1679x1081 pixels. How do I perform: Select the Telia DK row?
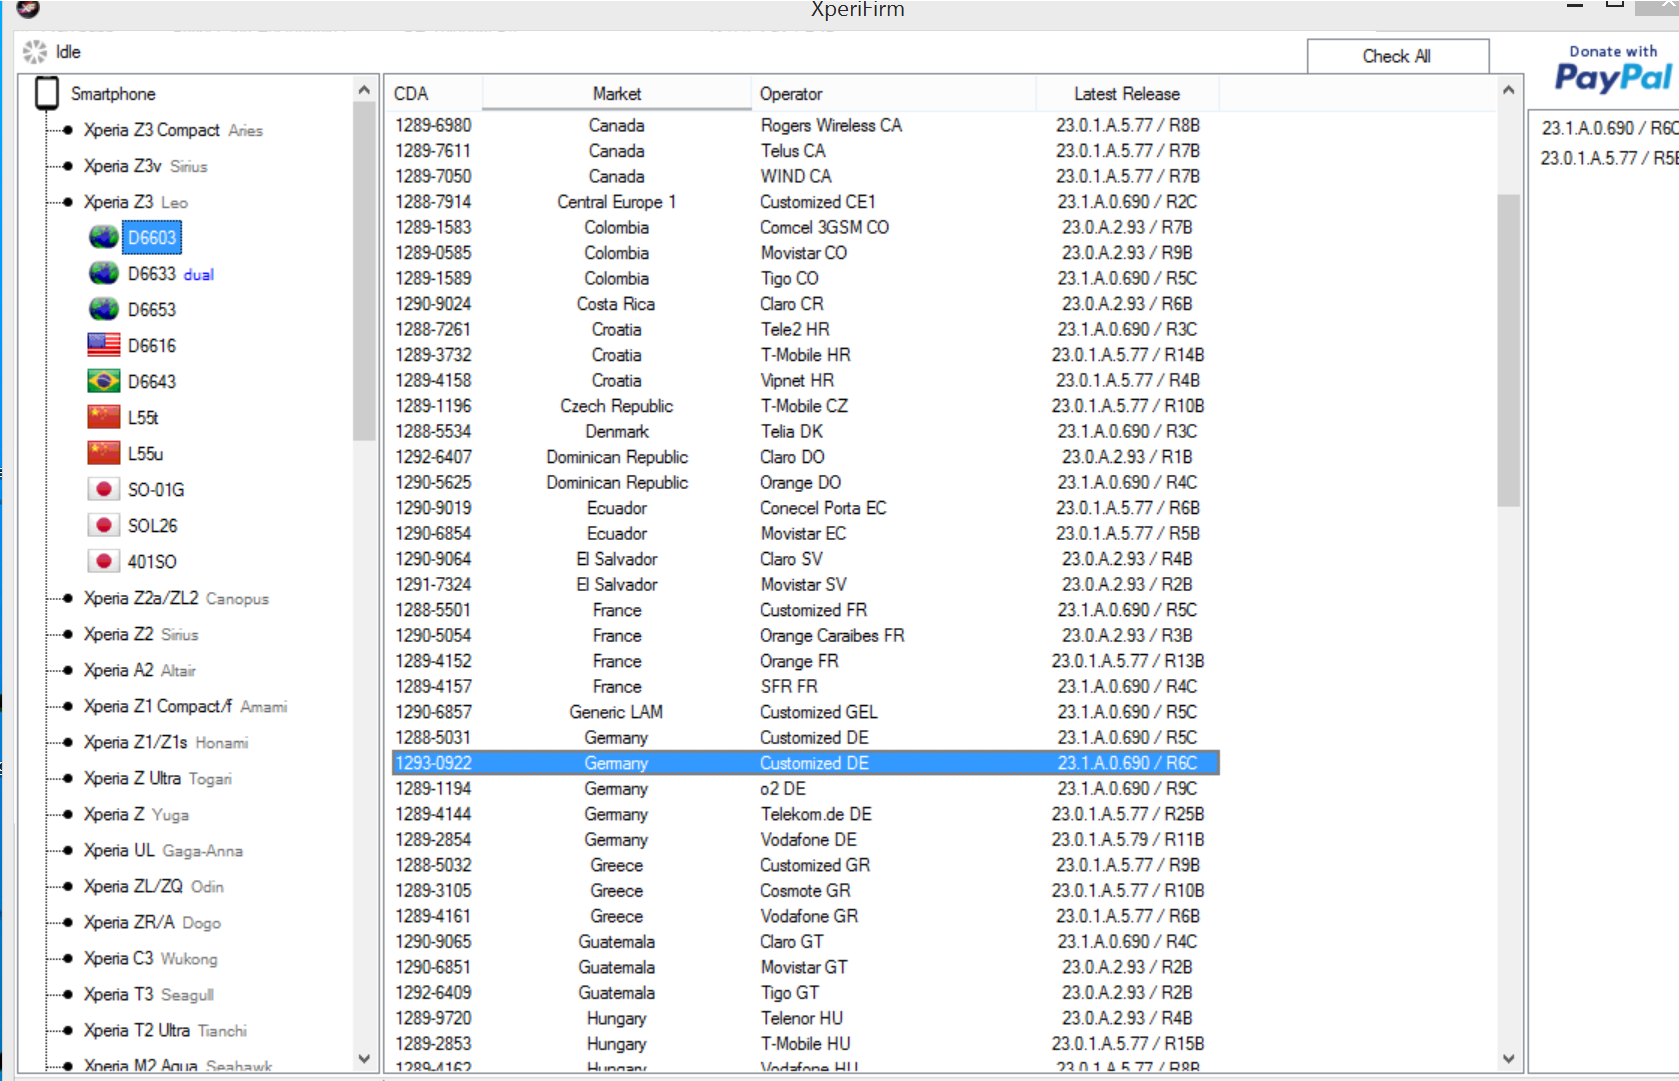point(805,431)
